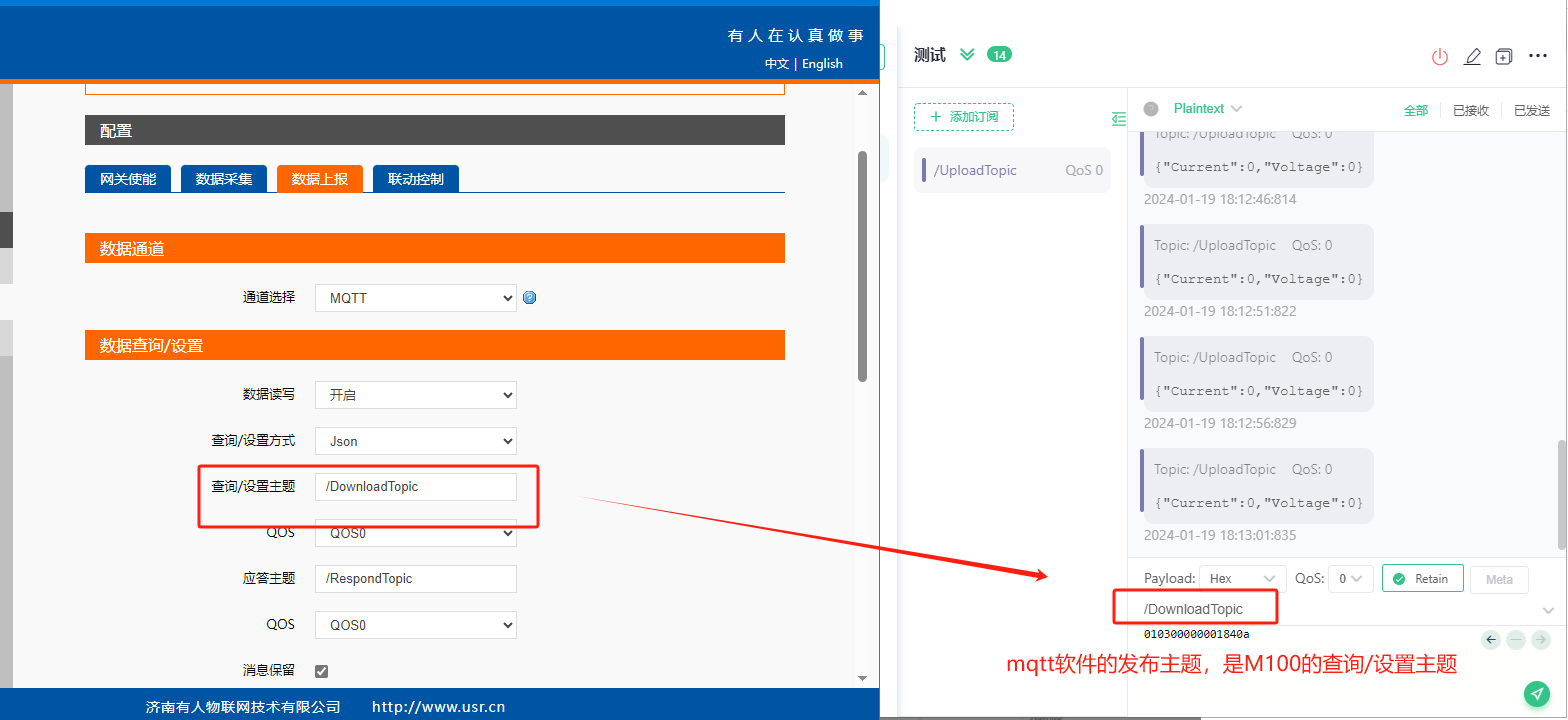Hide the subscriptions list using the collapse icon

(1119, 119)
